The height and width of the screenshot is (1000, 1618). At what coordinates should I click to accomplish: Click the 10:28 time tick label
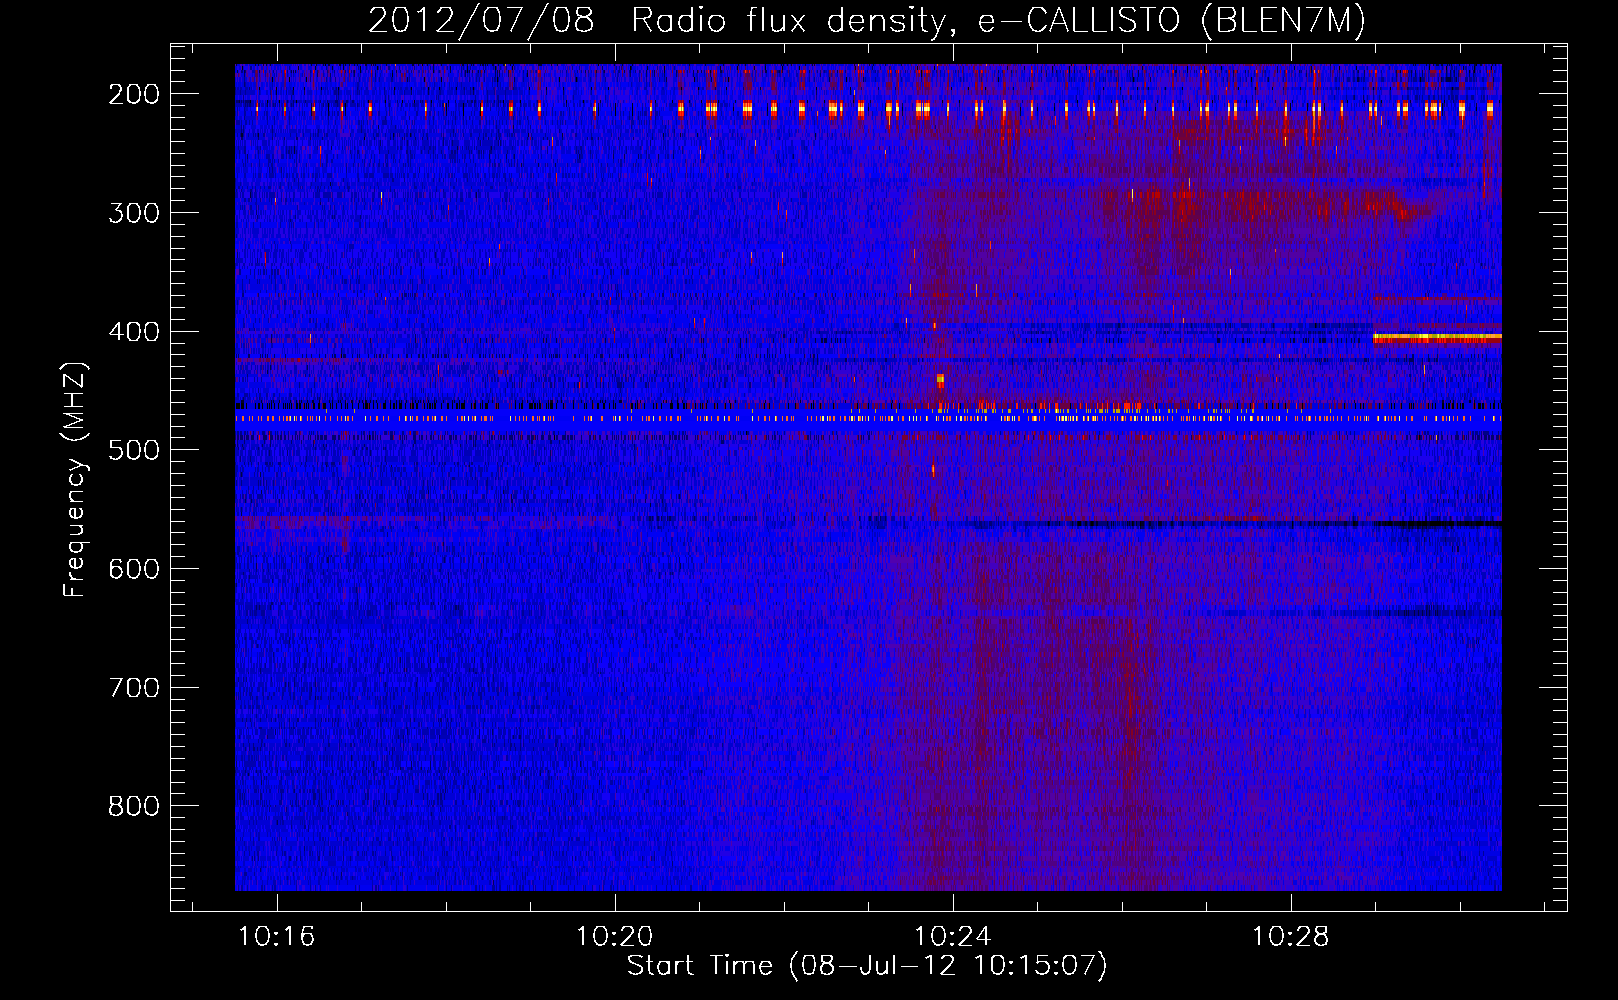coord(1291,936)
